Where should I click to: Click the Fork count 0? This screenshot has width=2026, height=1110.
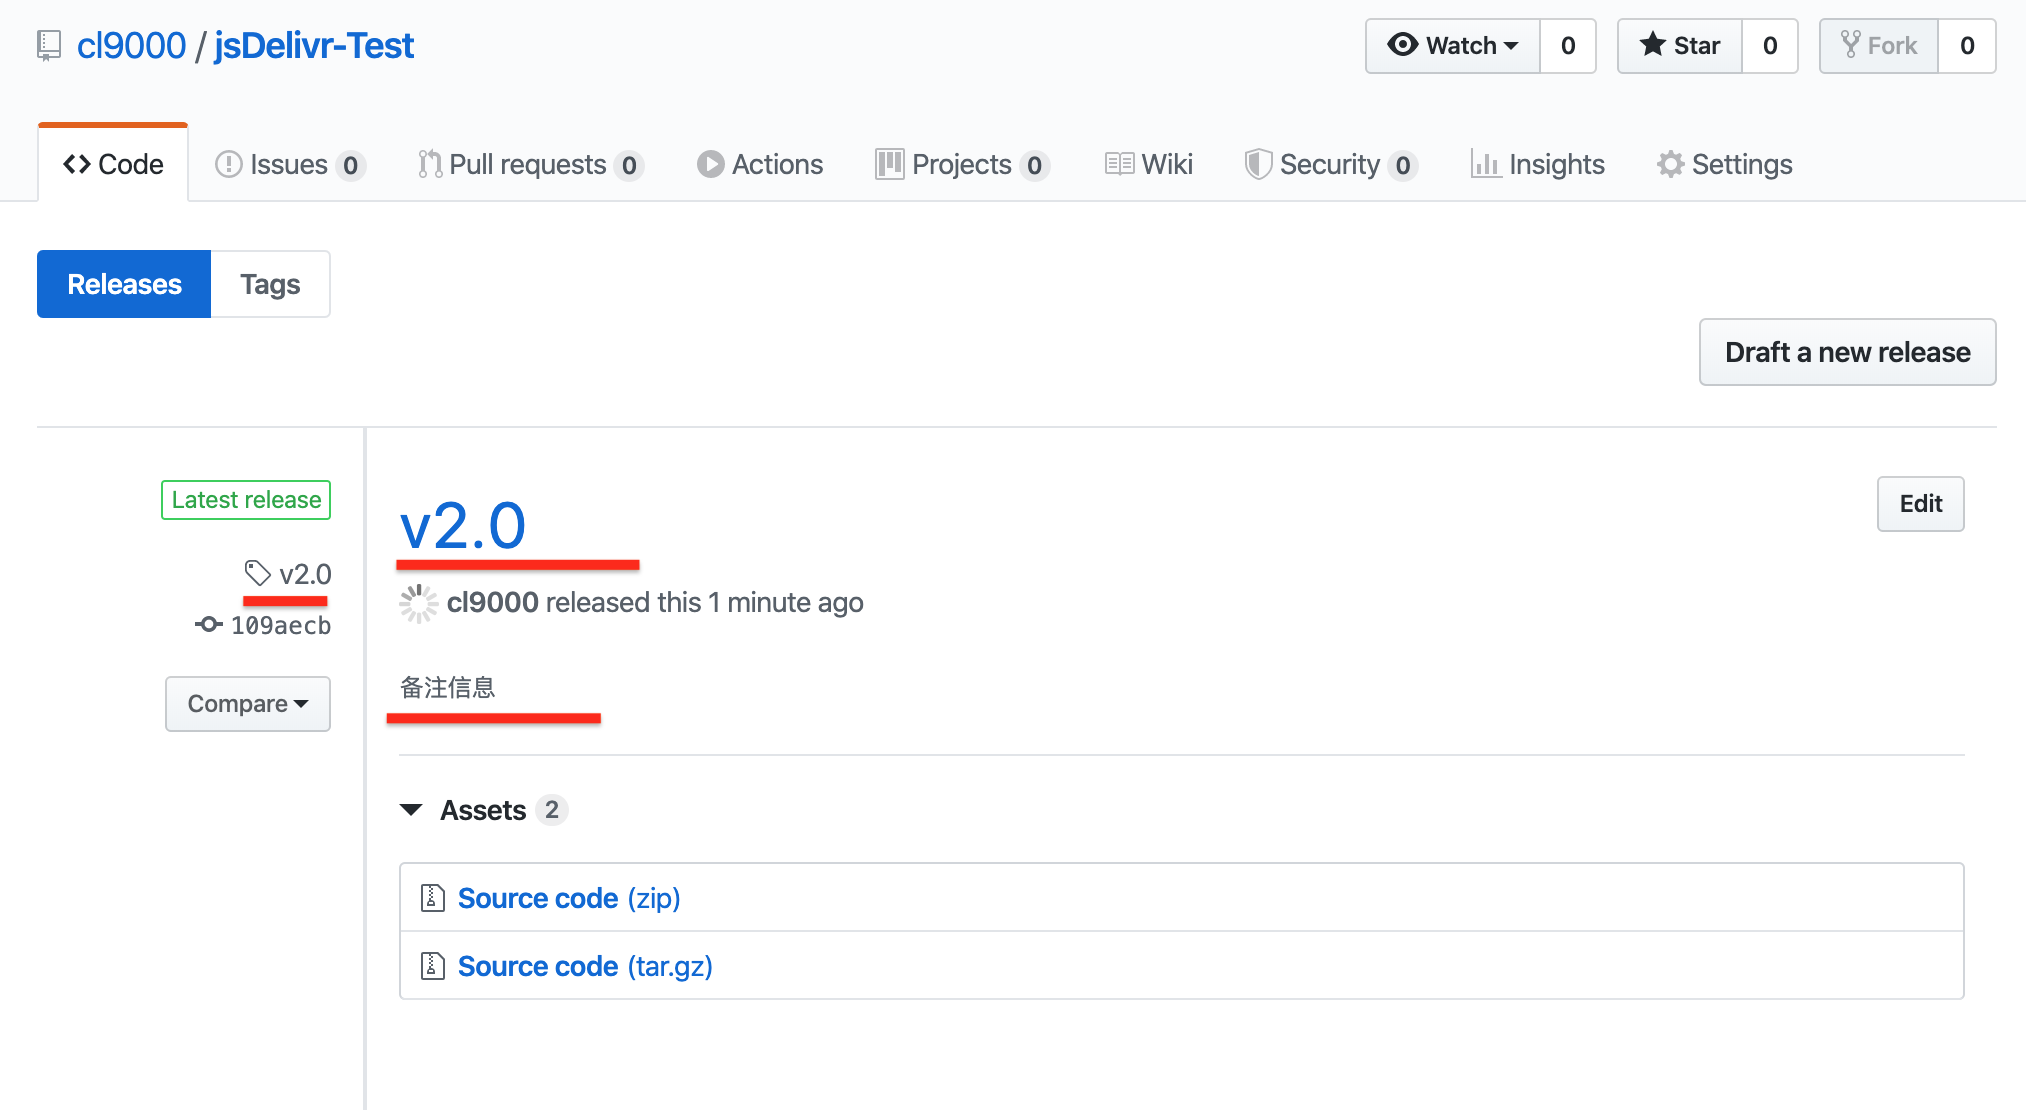1967,46
